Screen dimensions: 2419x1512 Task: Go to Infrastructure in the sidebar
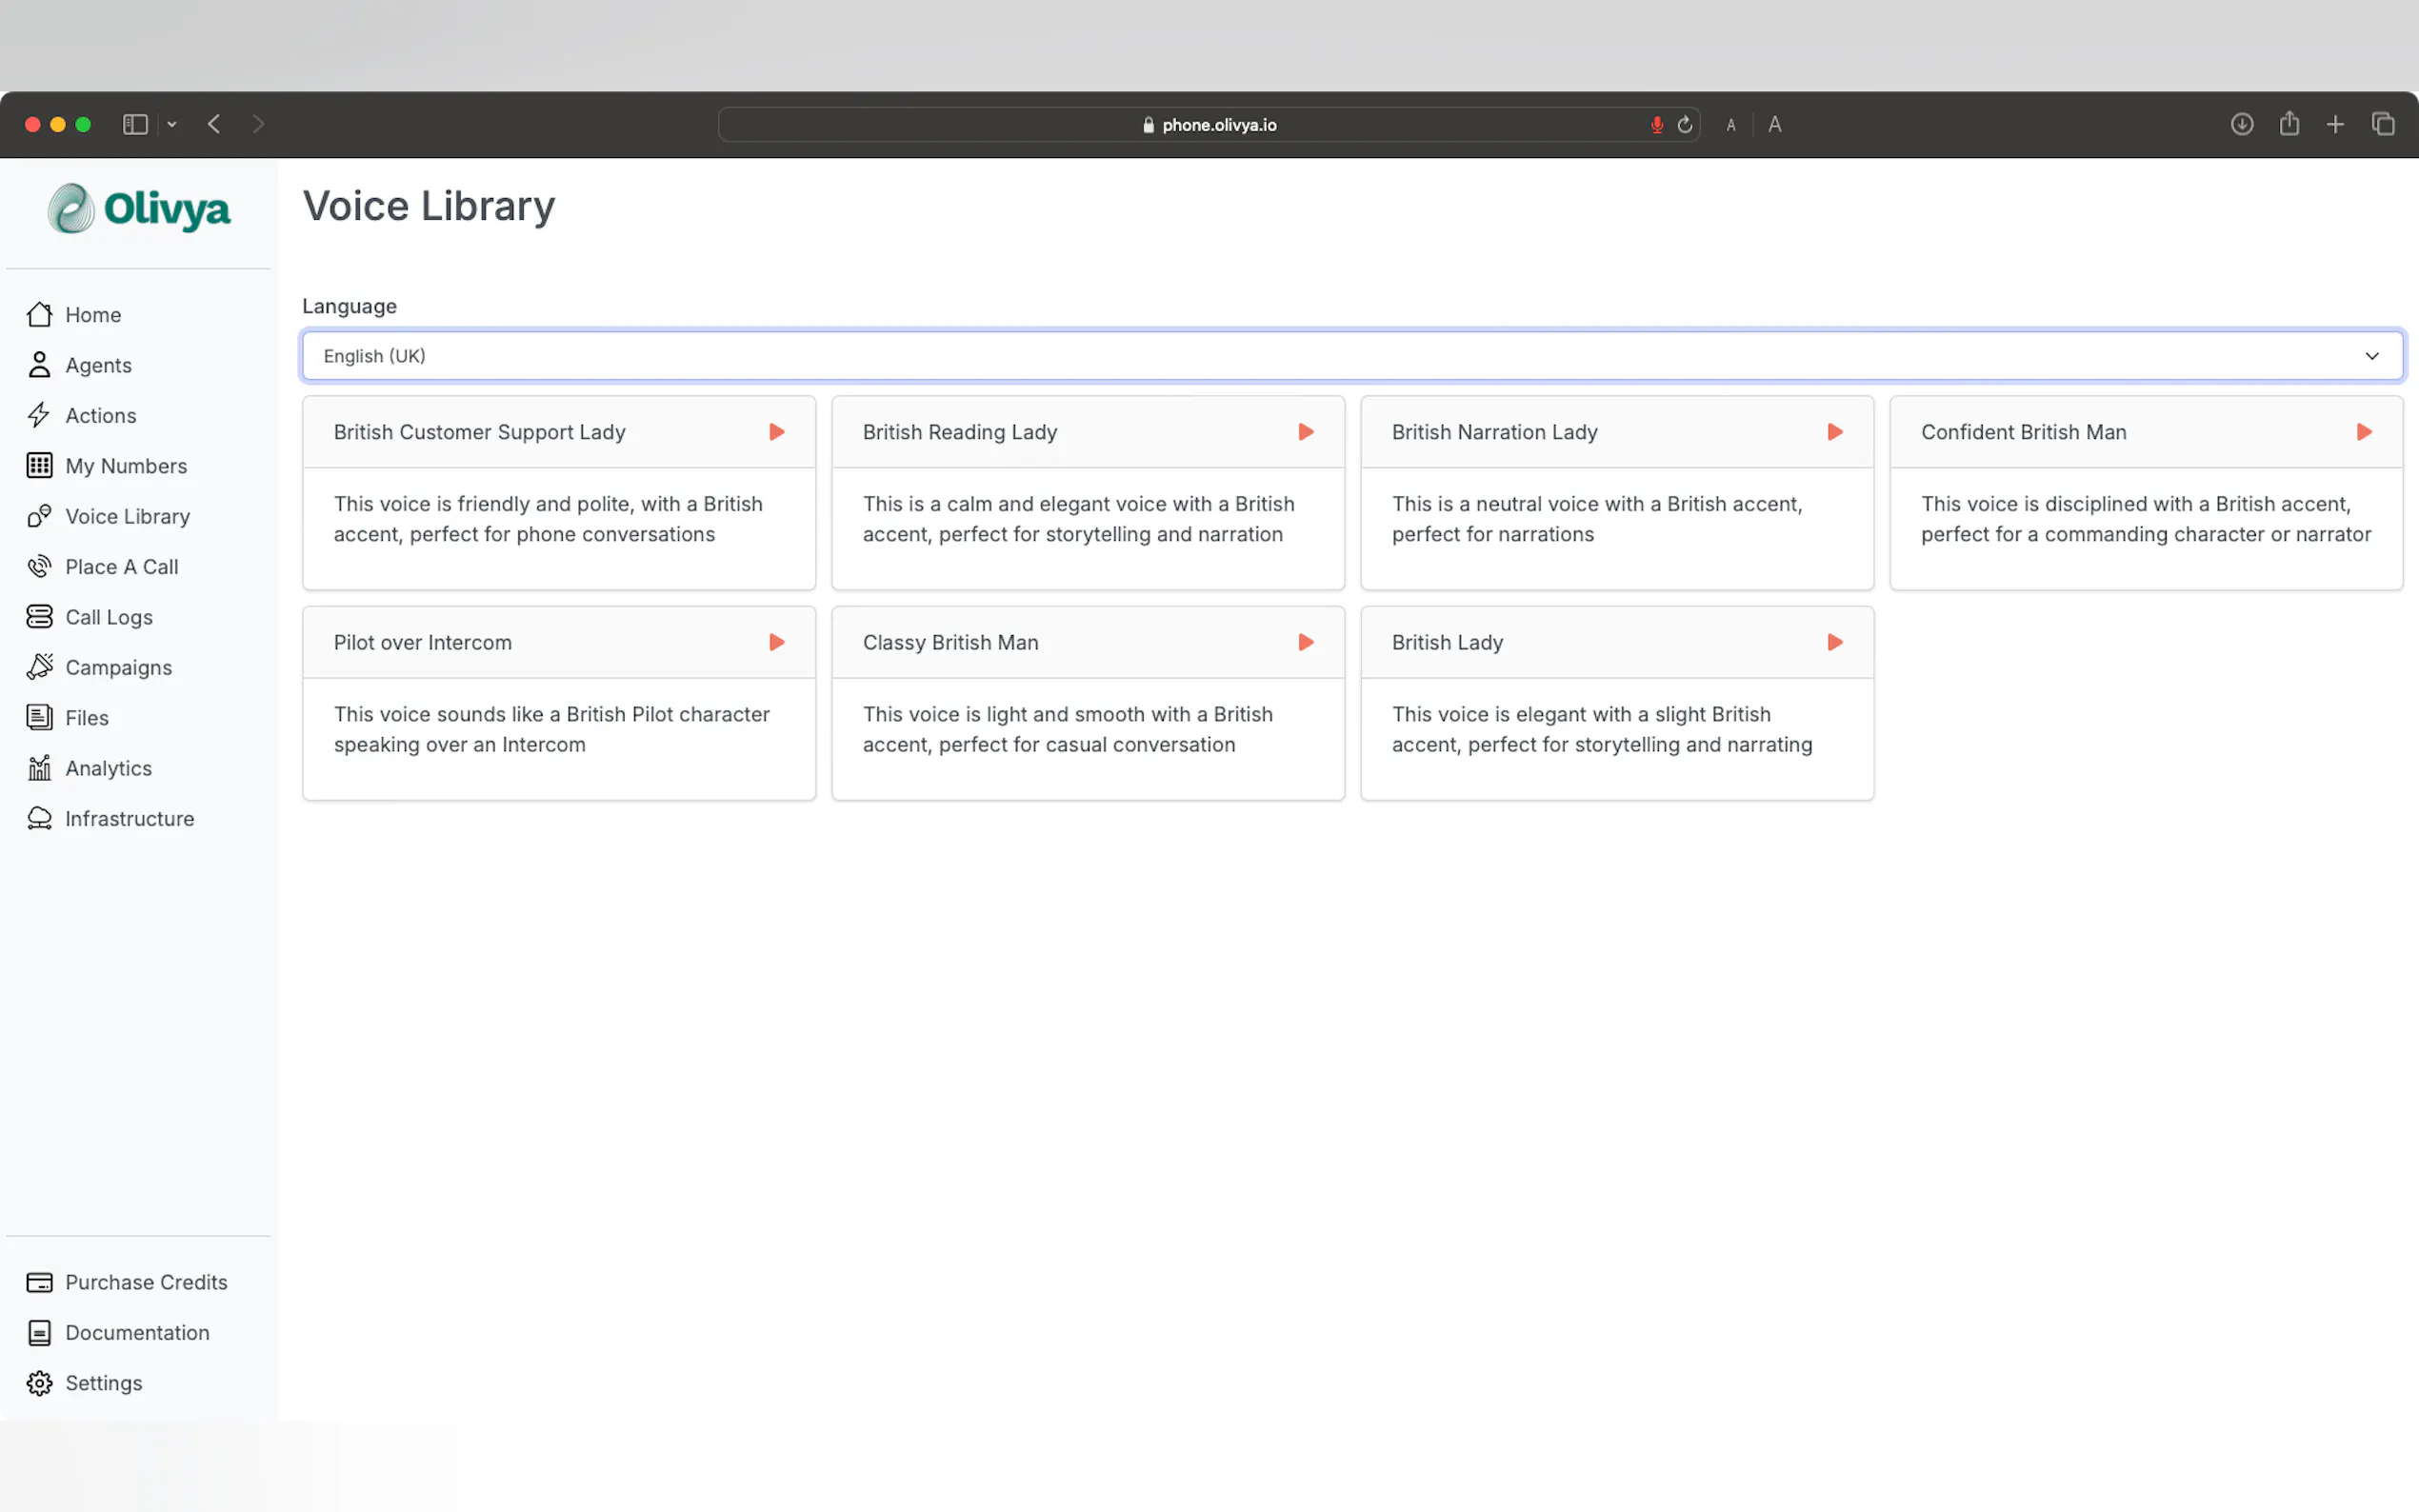click(129, 819)
